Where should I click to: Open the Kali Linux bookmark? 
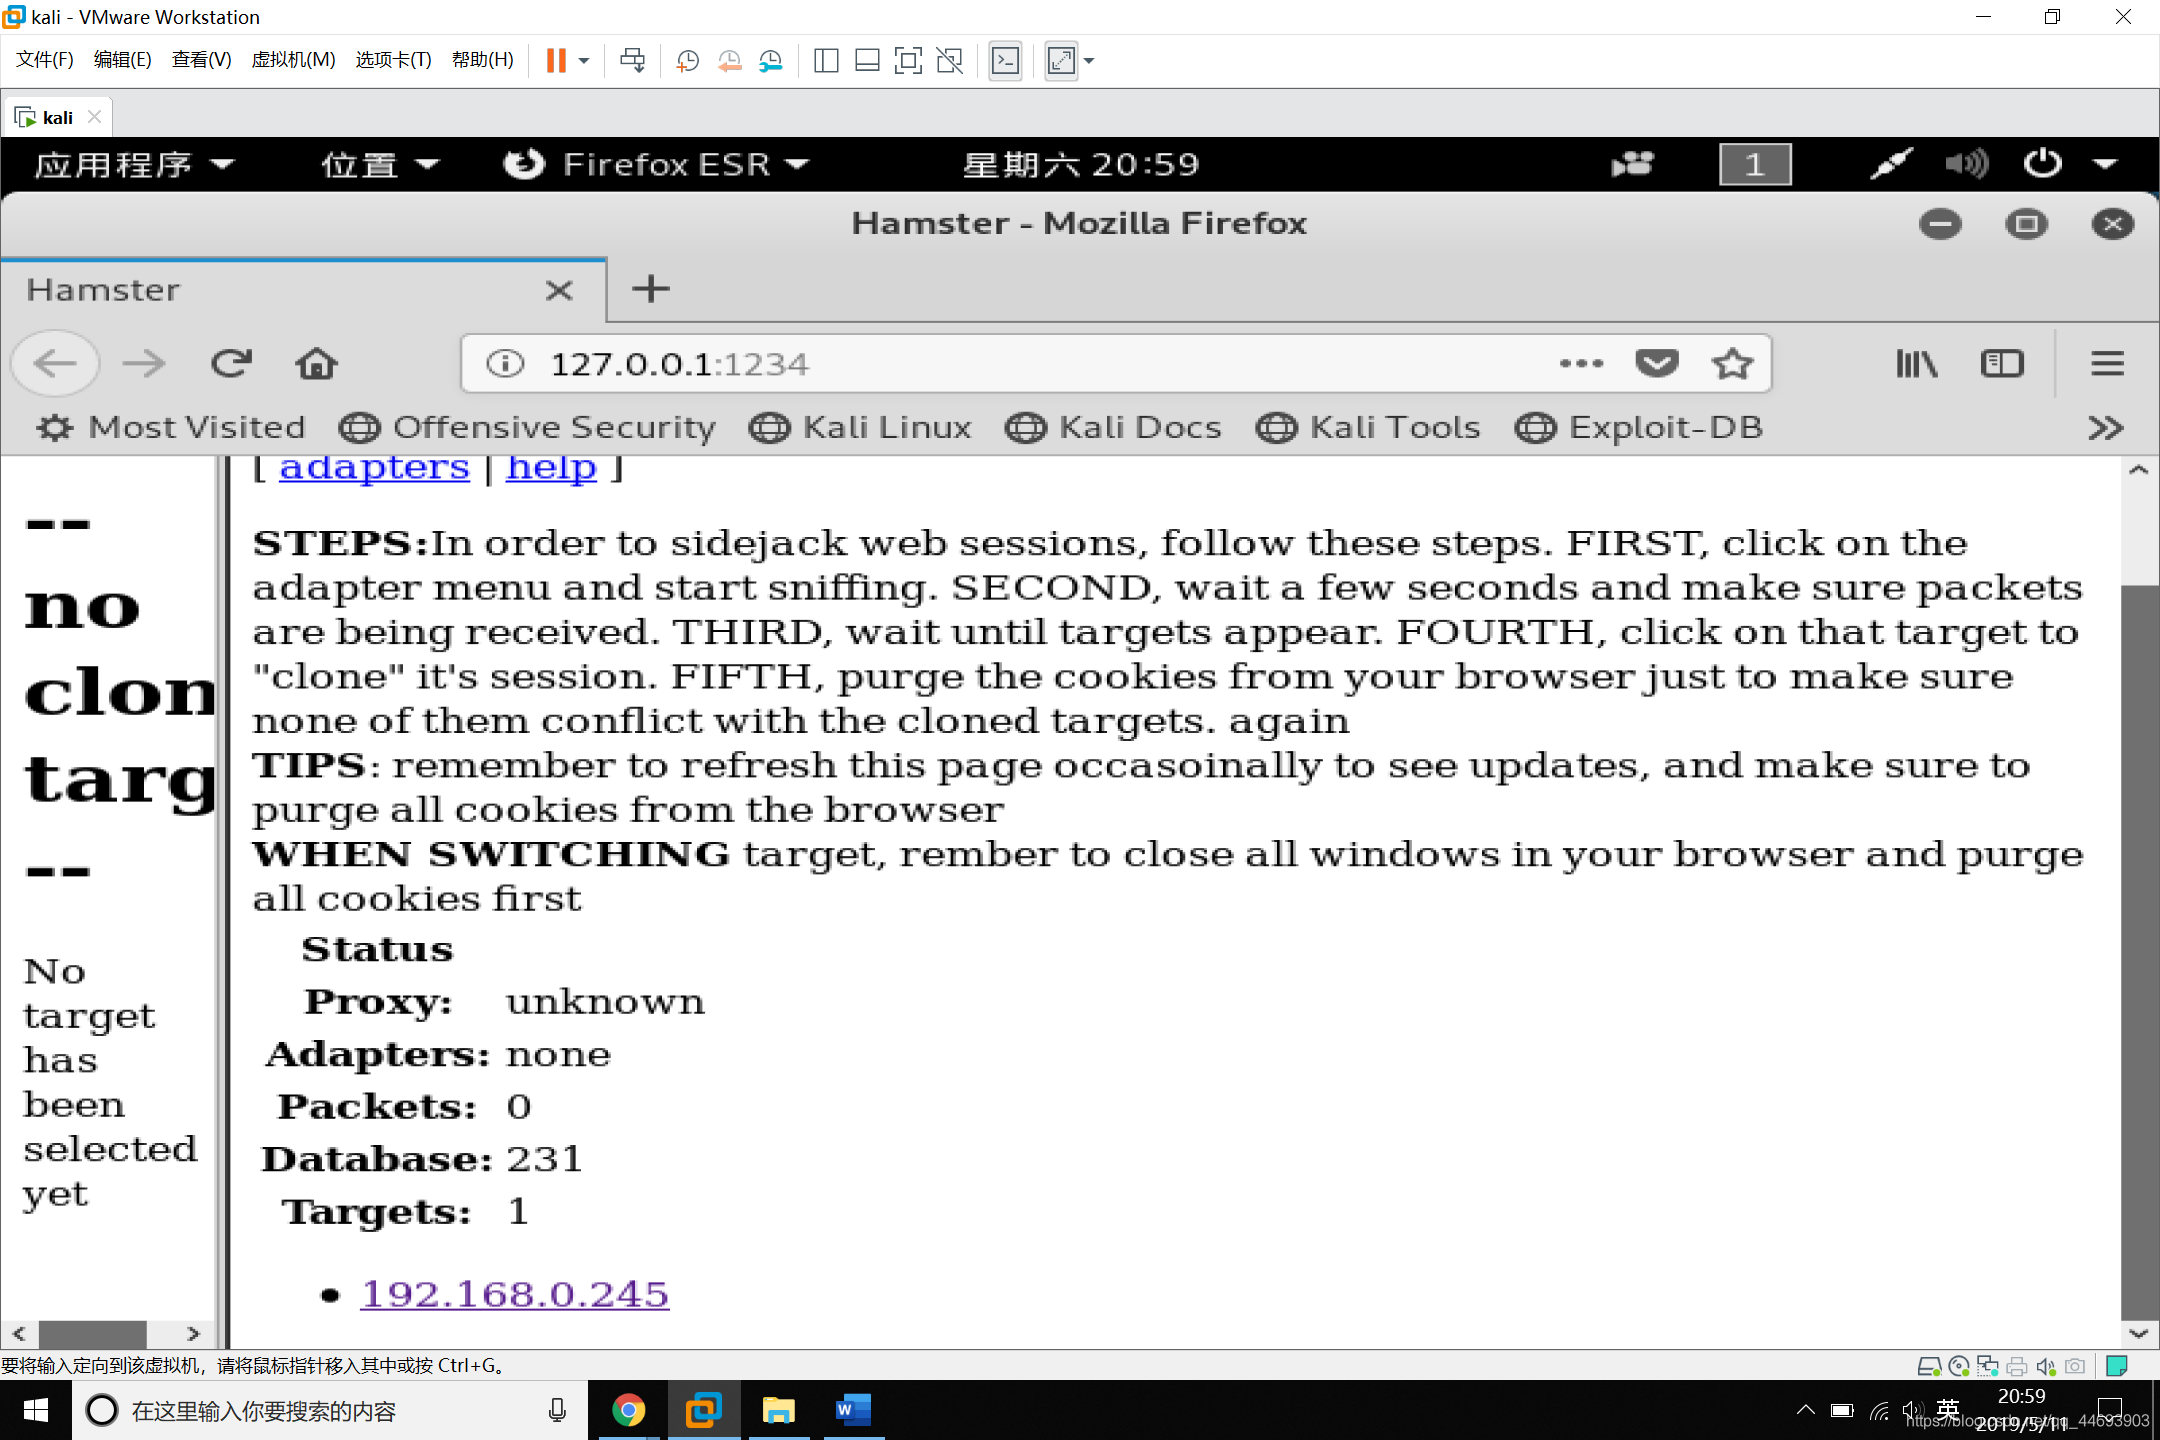click(x=861, y=428)
